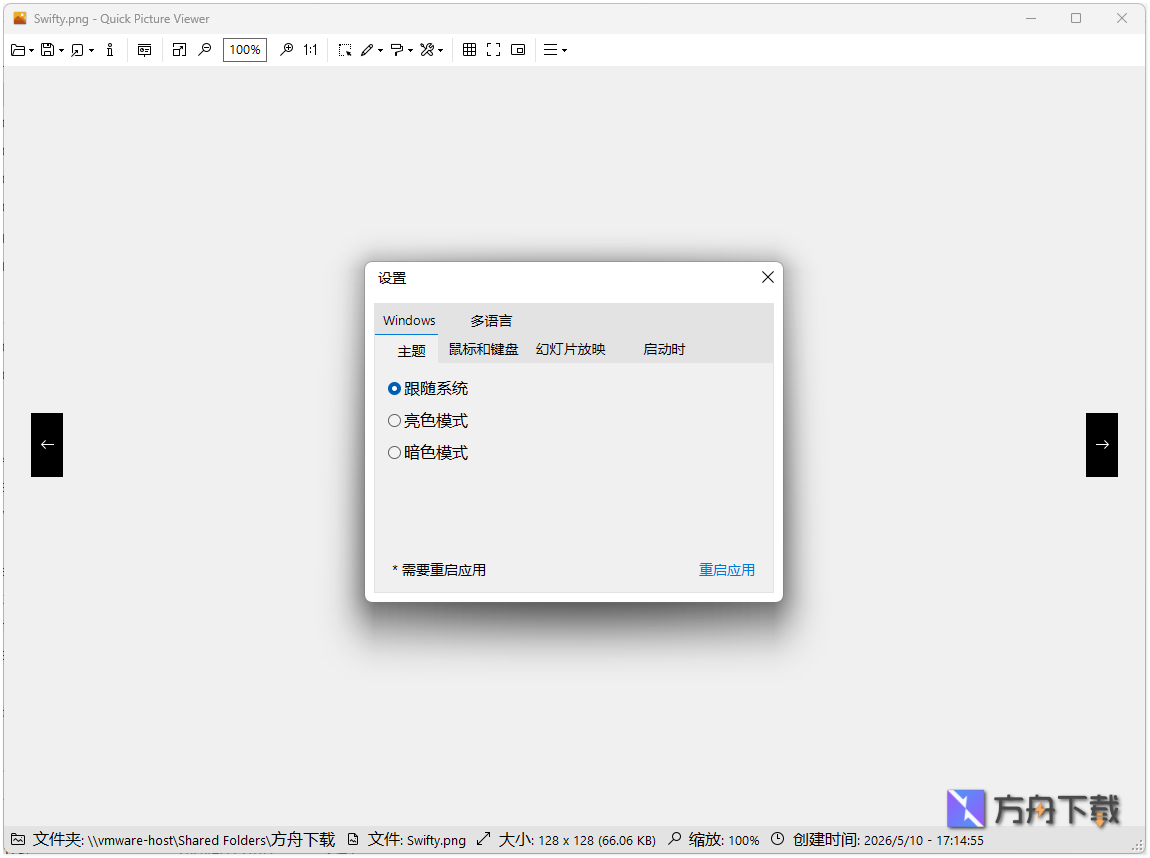Toggle the grid view icon

point(469,50)
